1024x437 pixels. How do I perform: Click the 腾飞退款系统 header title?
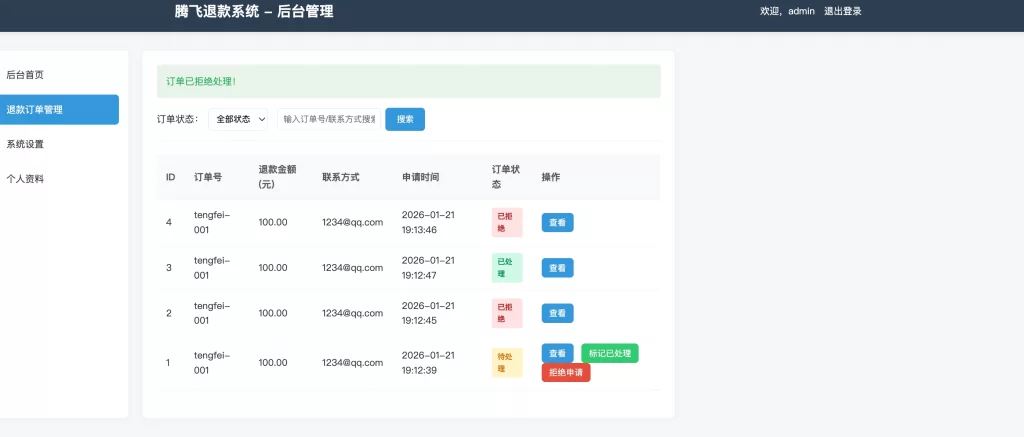tap(254, 12)
